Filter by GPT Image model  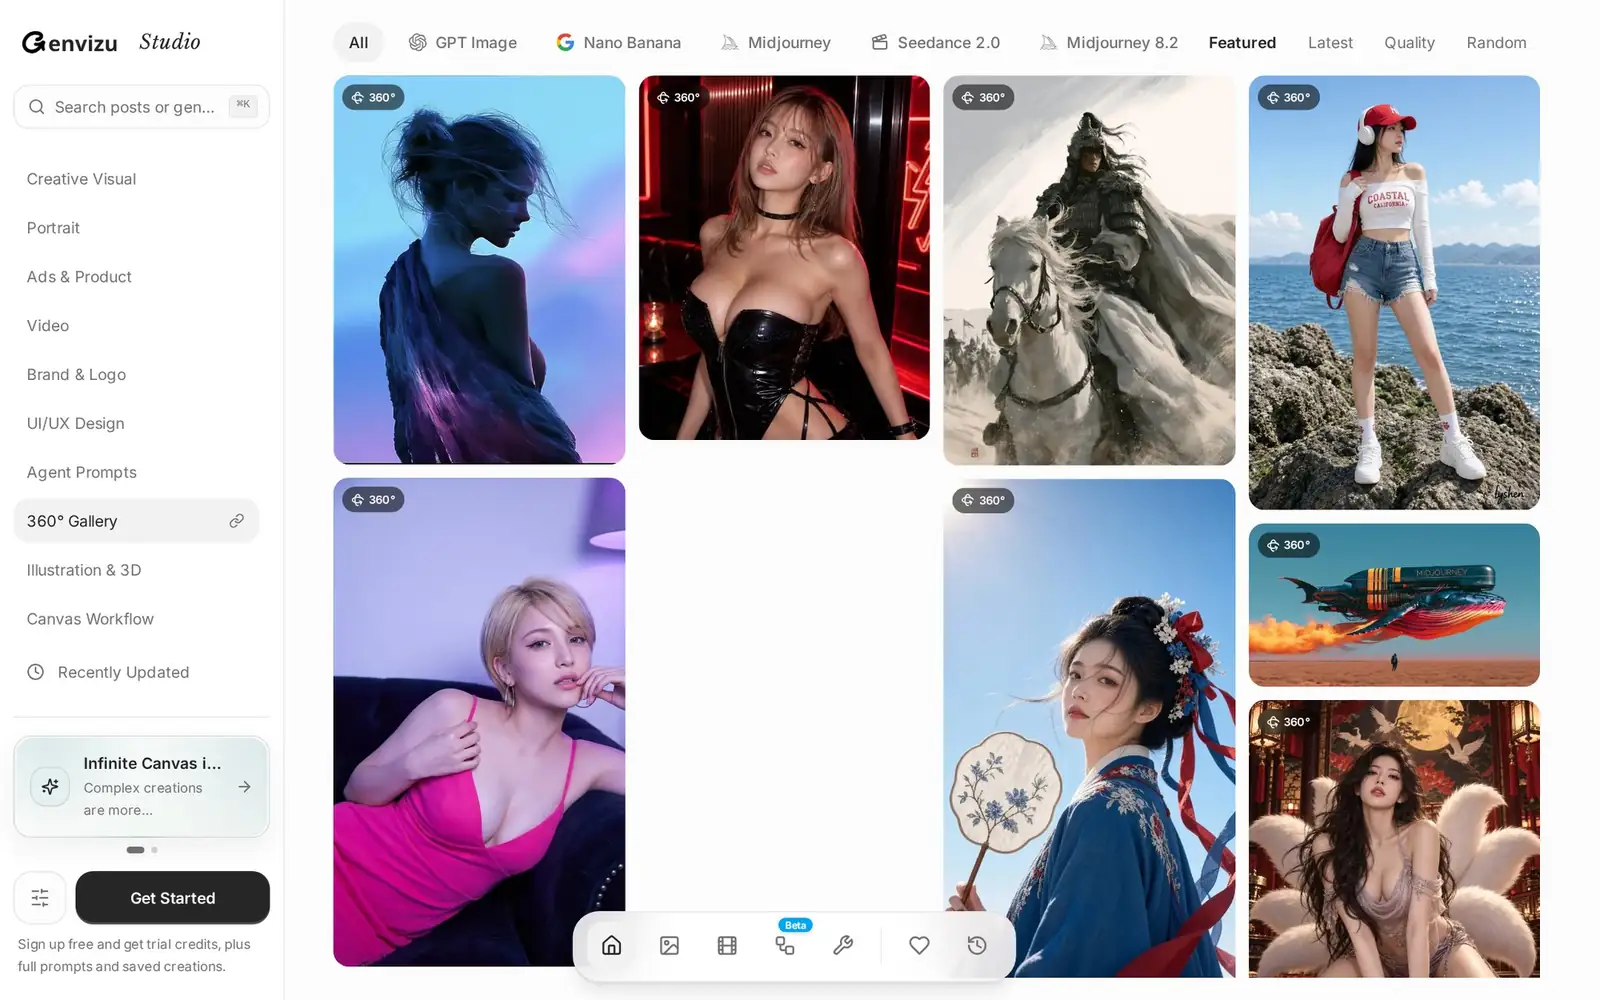point(463,43)
